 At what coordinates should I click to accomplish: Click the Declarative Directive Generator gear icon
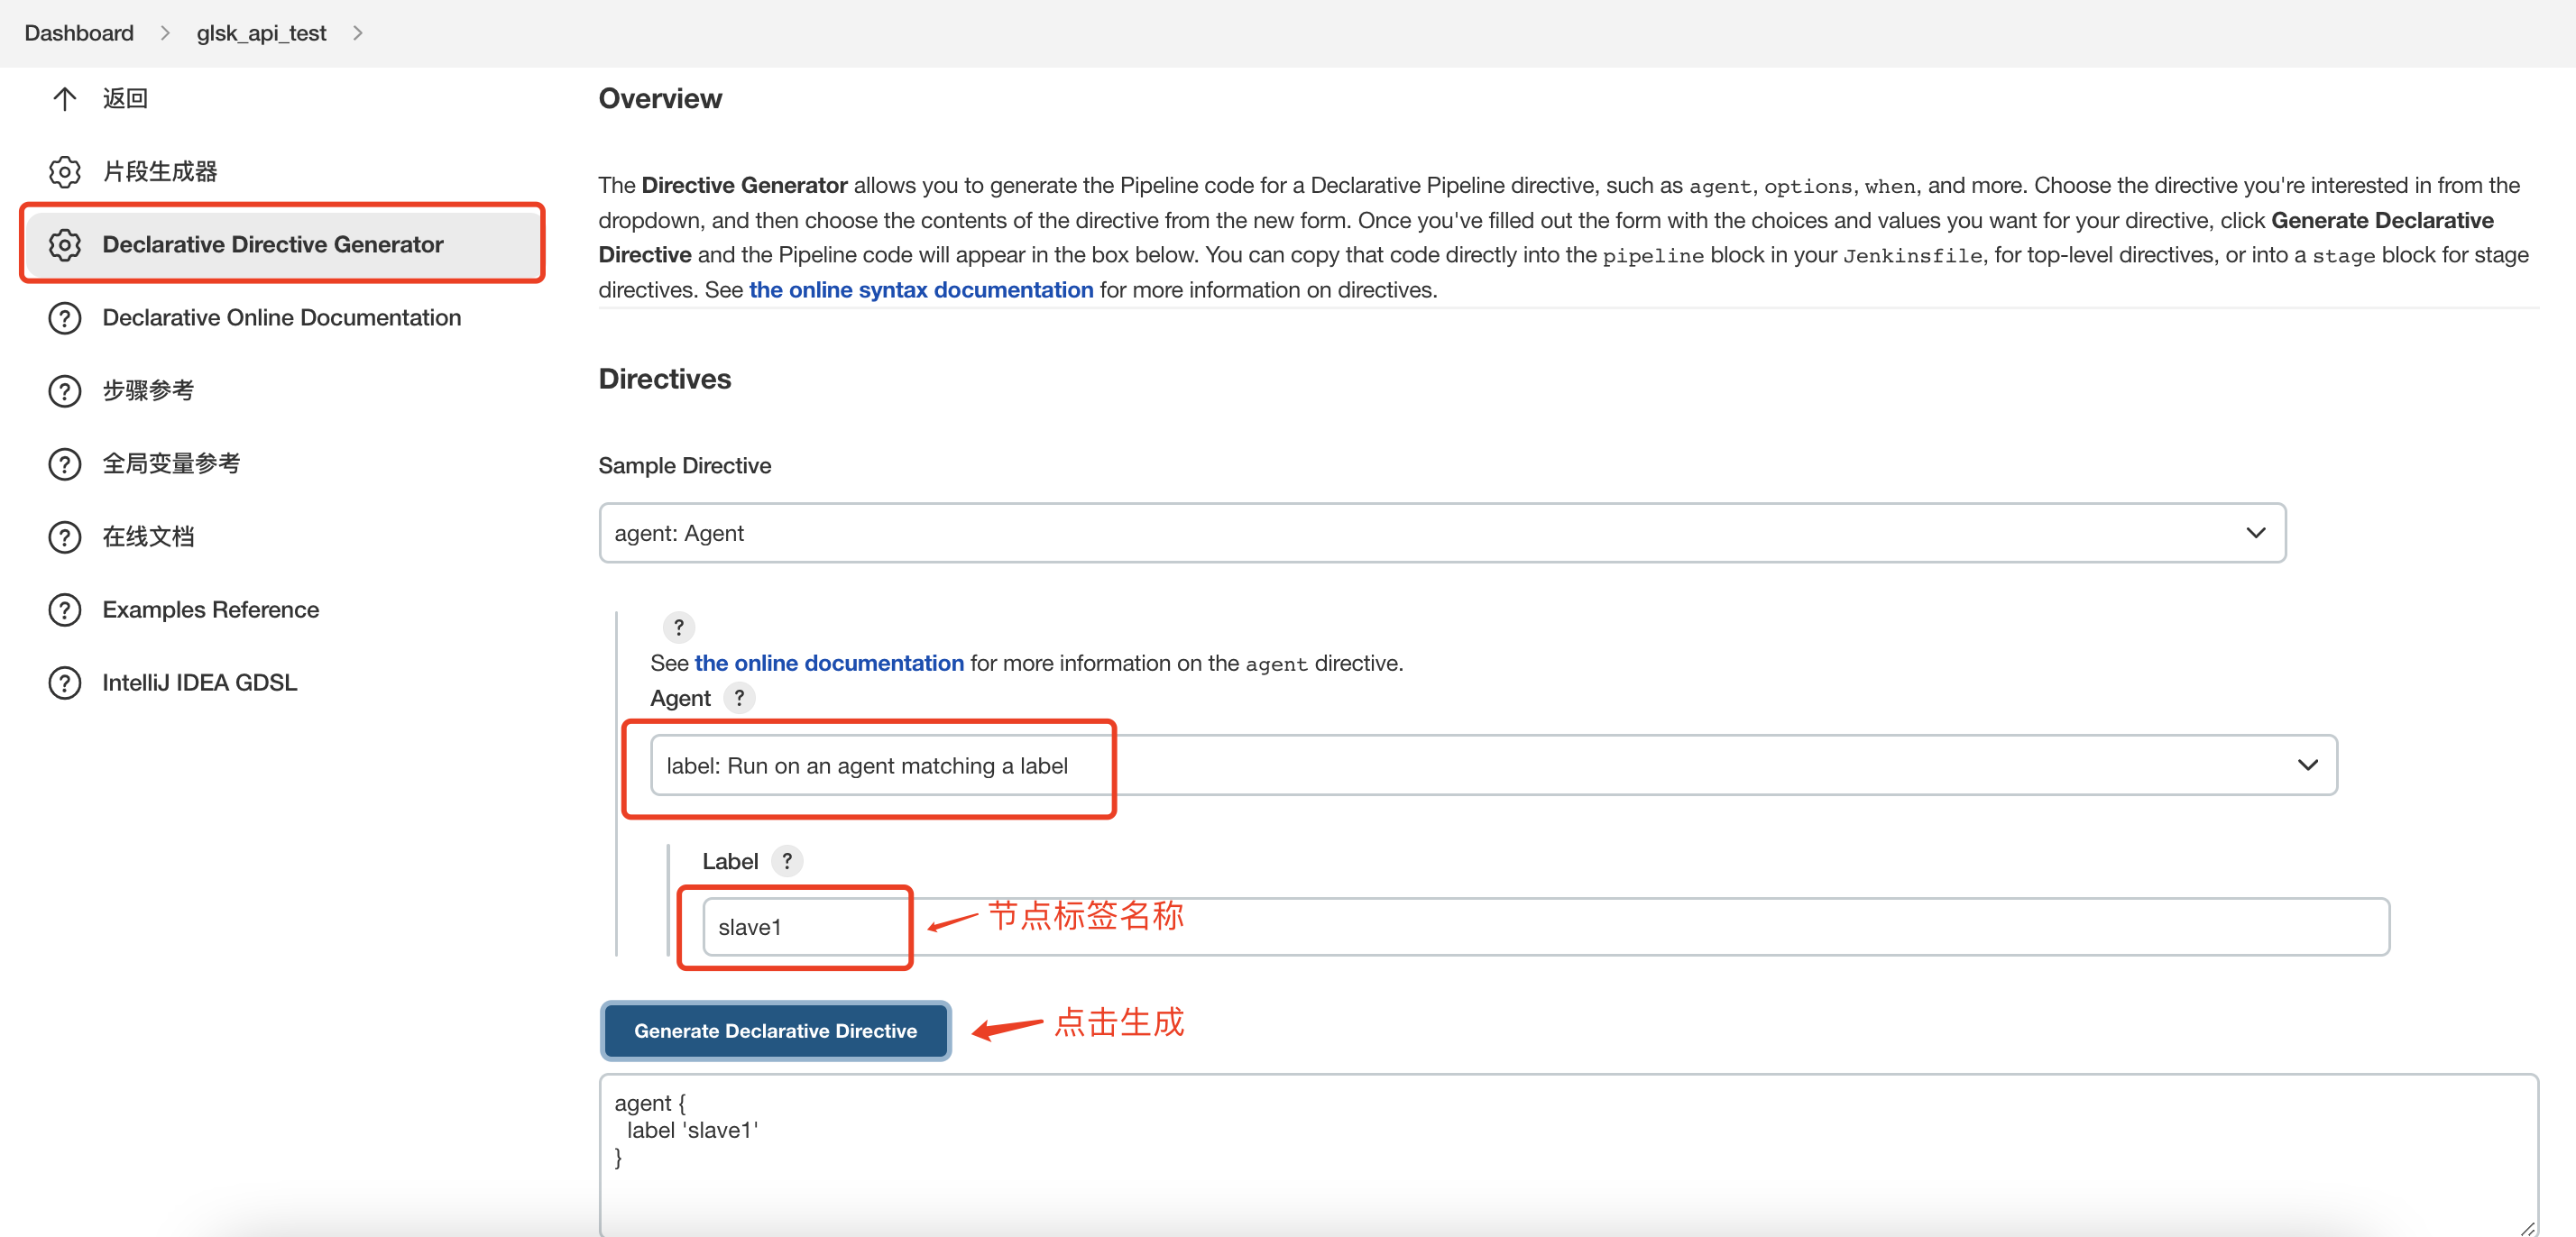click(x=64, y=244)
